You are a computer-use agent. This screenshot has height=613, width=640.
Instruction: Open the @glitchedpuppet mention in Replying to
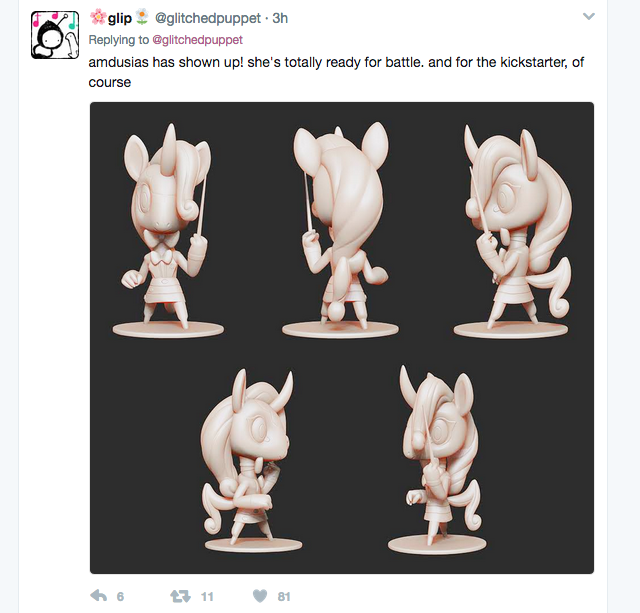pyautogui.click(x=198, y=40)
